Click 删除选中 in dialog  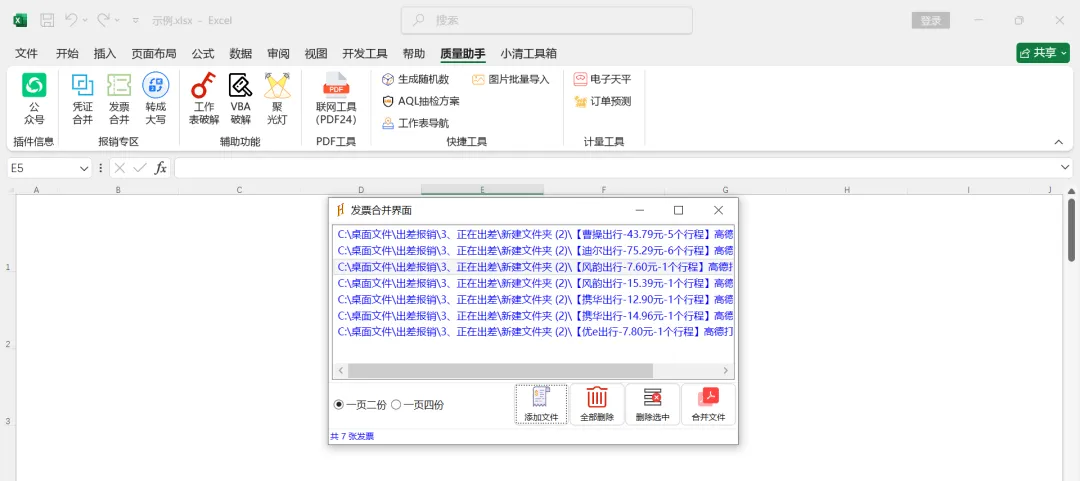tap(652, 405)
